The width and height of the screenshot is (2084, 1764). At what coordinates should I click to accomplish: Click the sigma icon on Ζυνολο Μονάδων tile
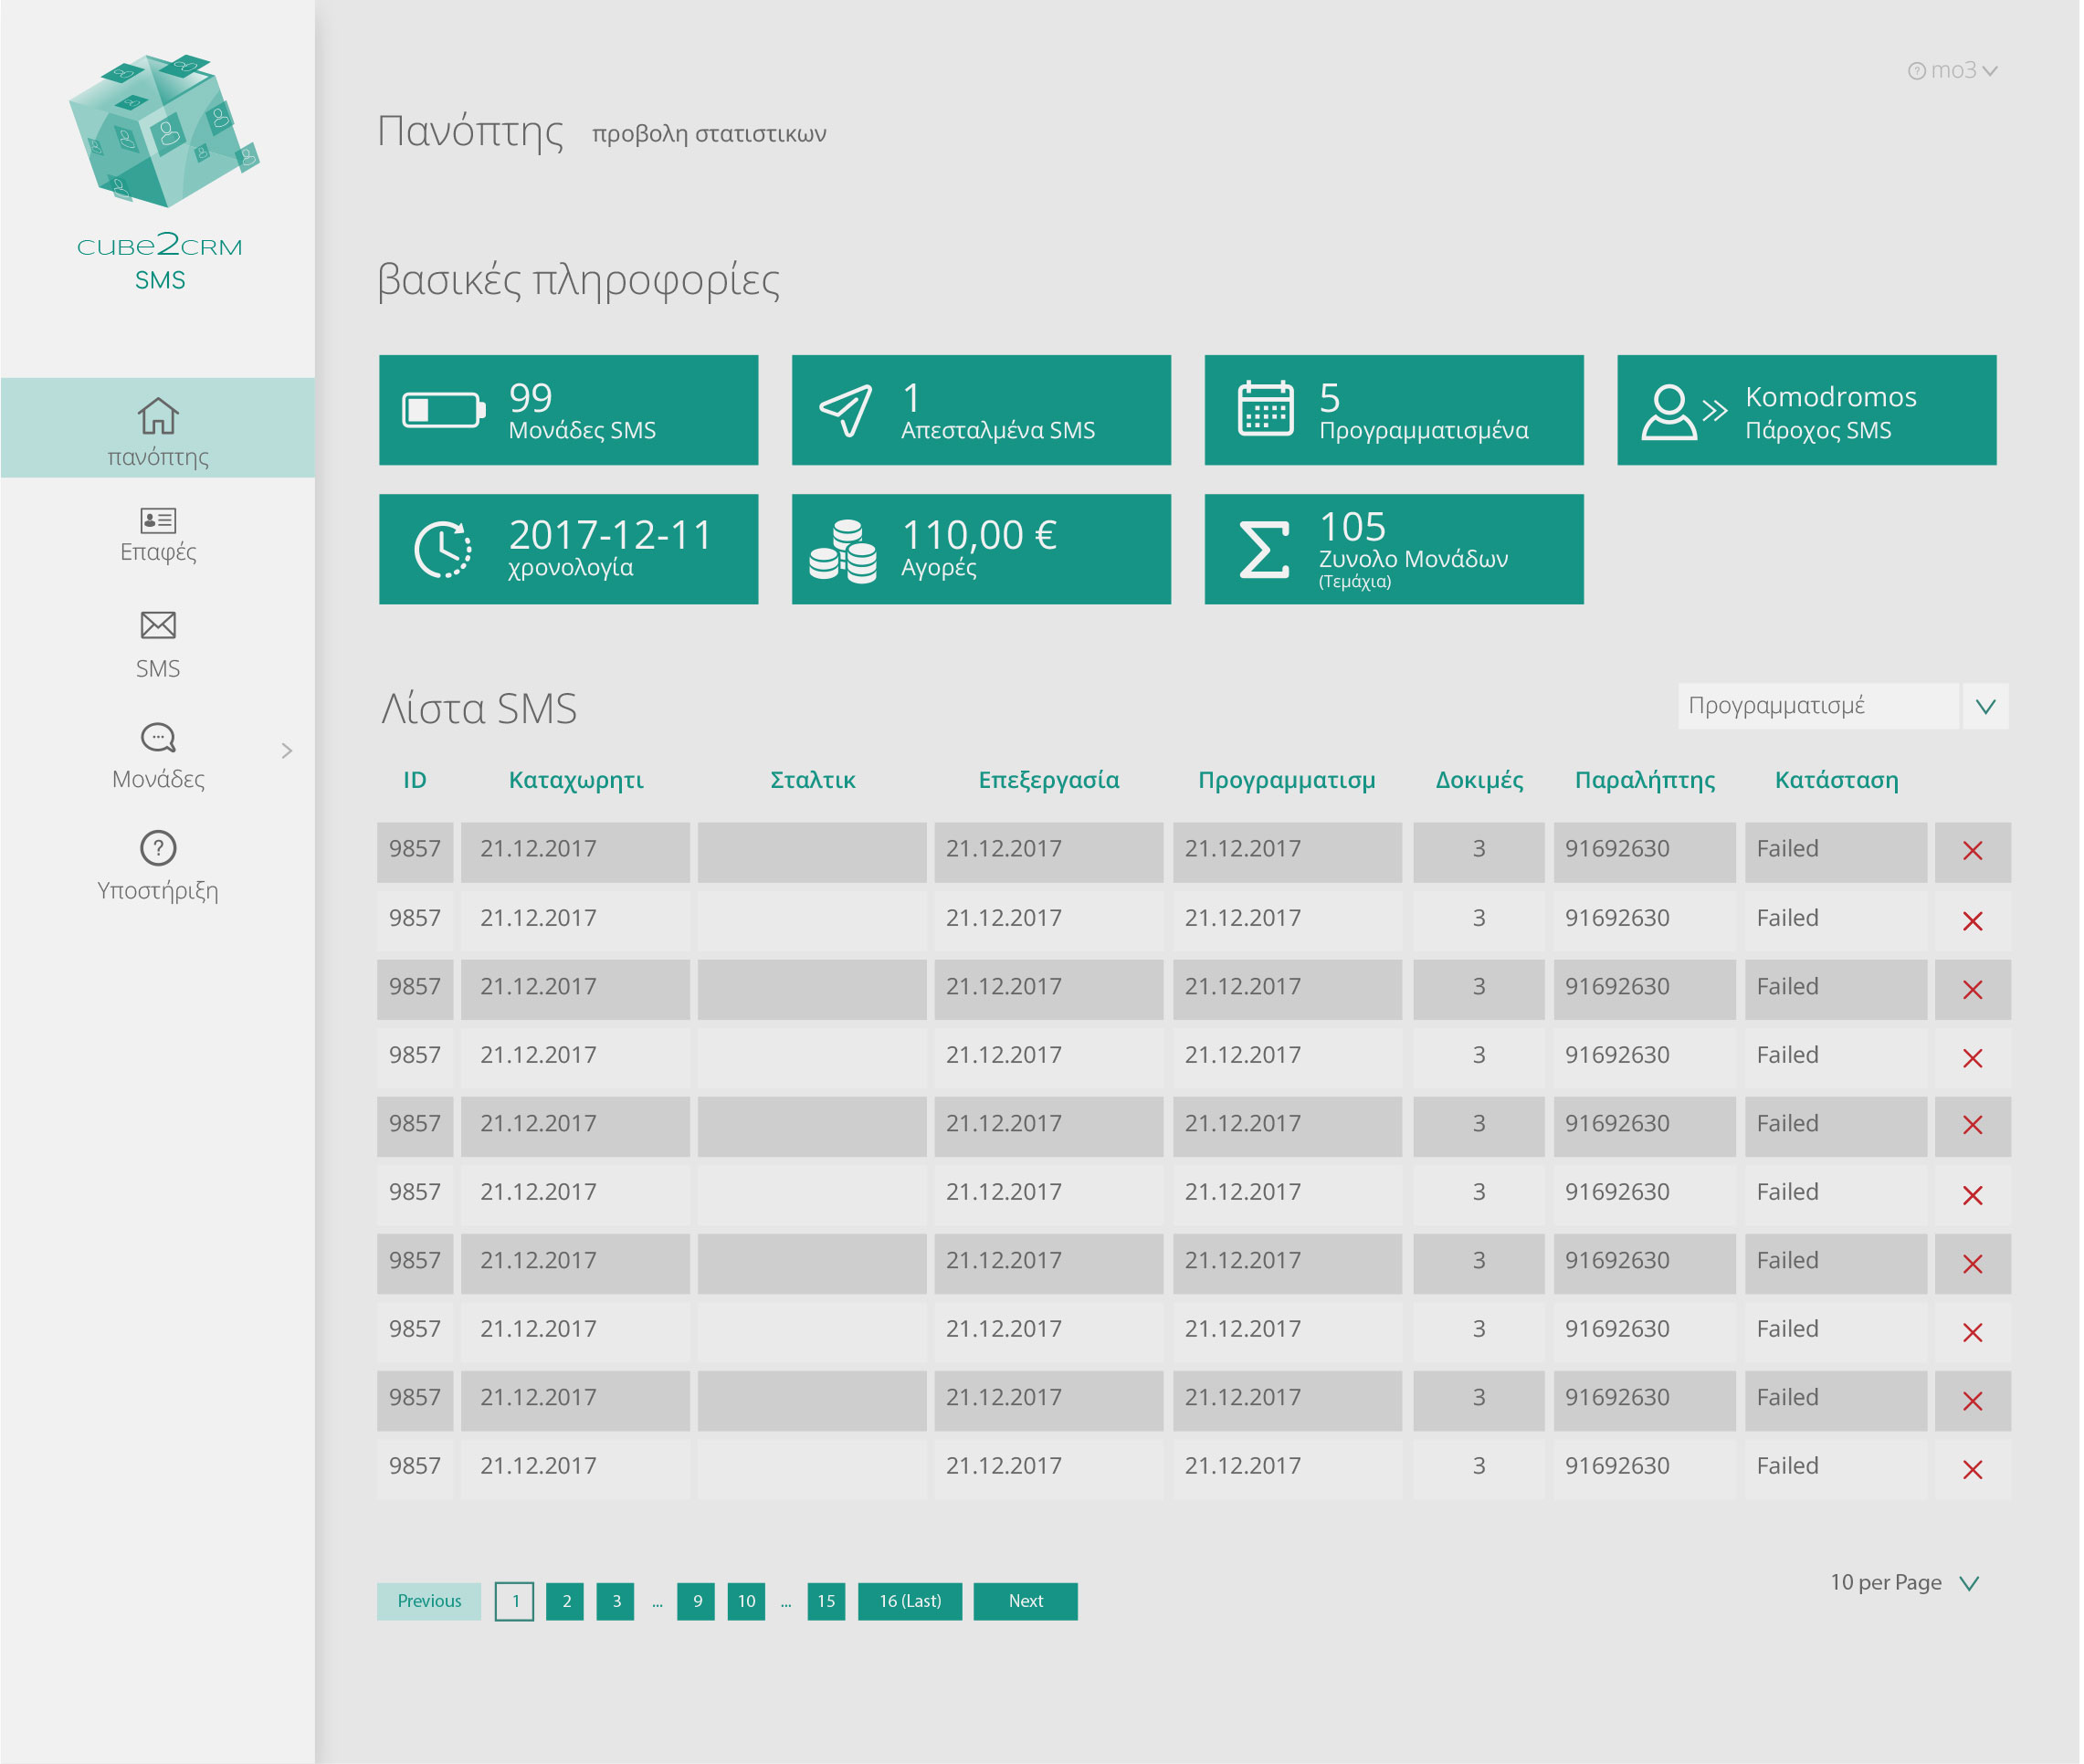coord(1264,550)
